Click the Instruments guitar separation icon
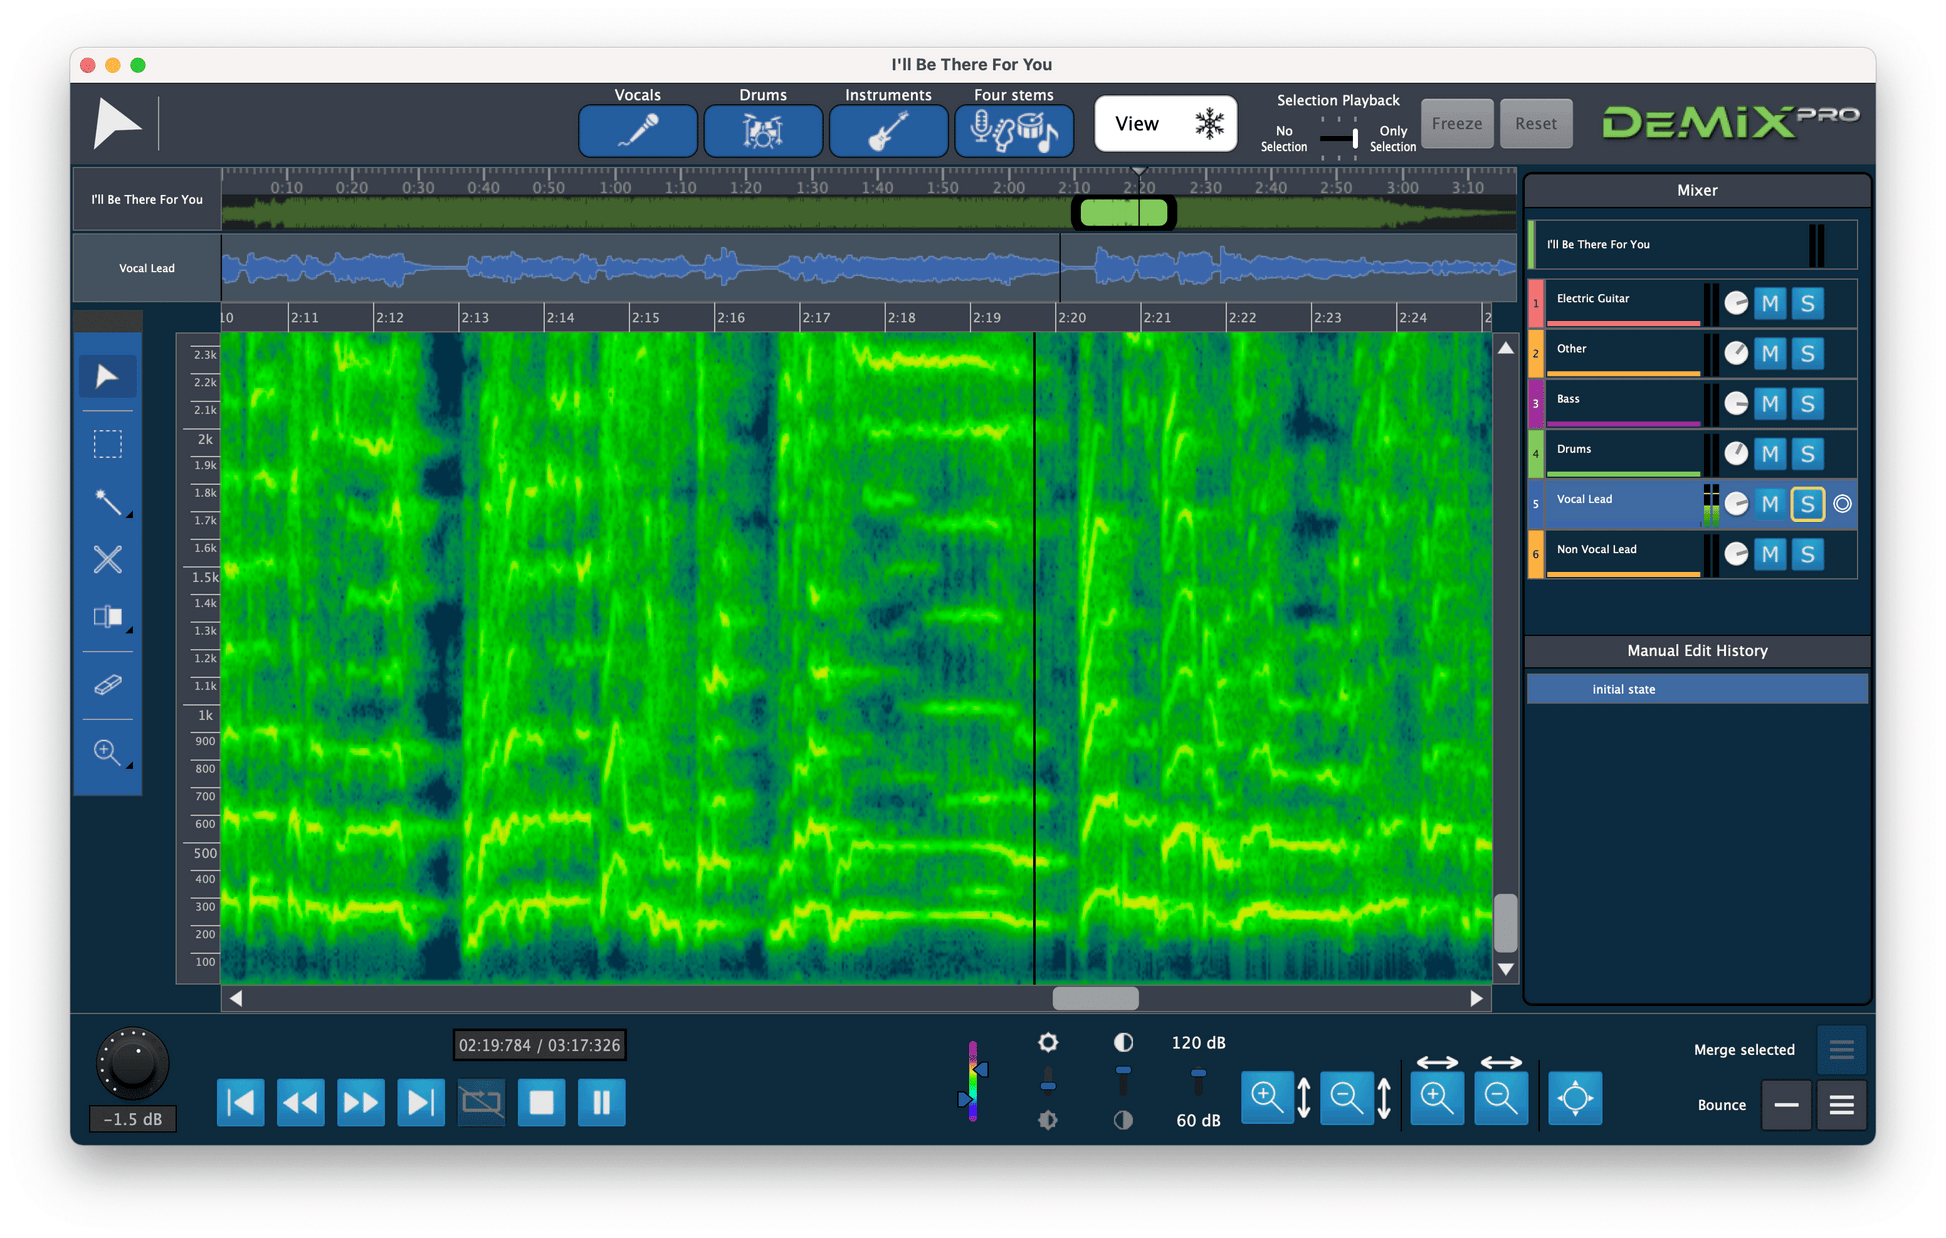 click(888, 130)
